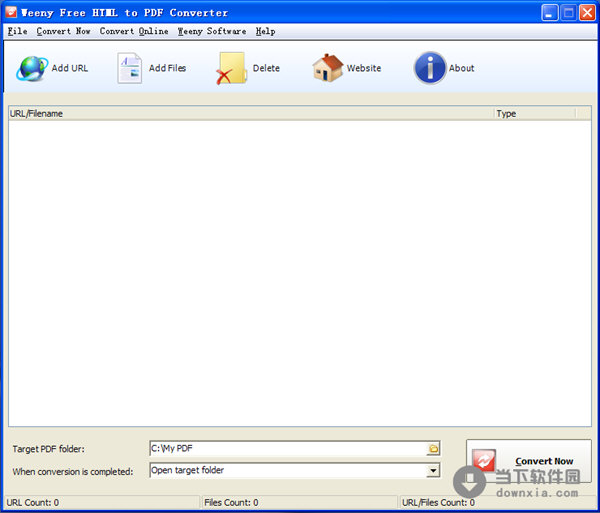This screenshot has height=513, width=600.
Task: Open the Website house icon
Action: [x=328, y=68]
